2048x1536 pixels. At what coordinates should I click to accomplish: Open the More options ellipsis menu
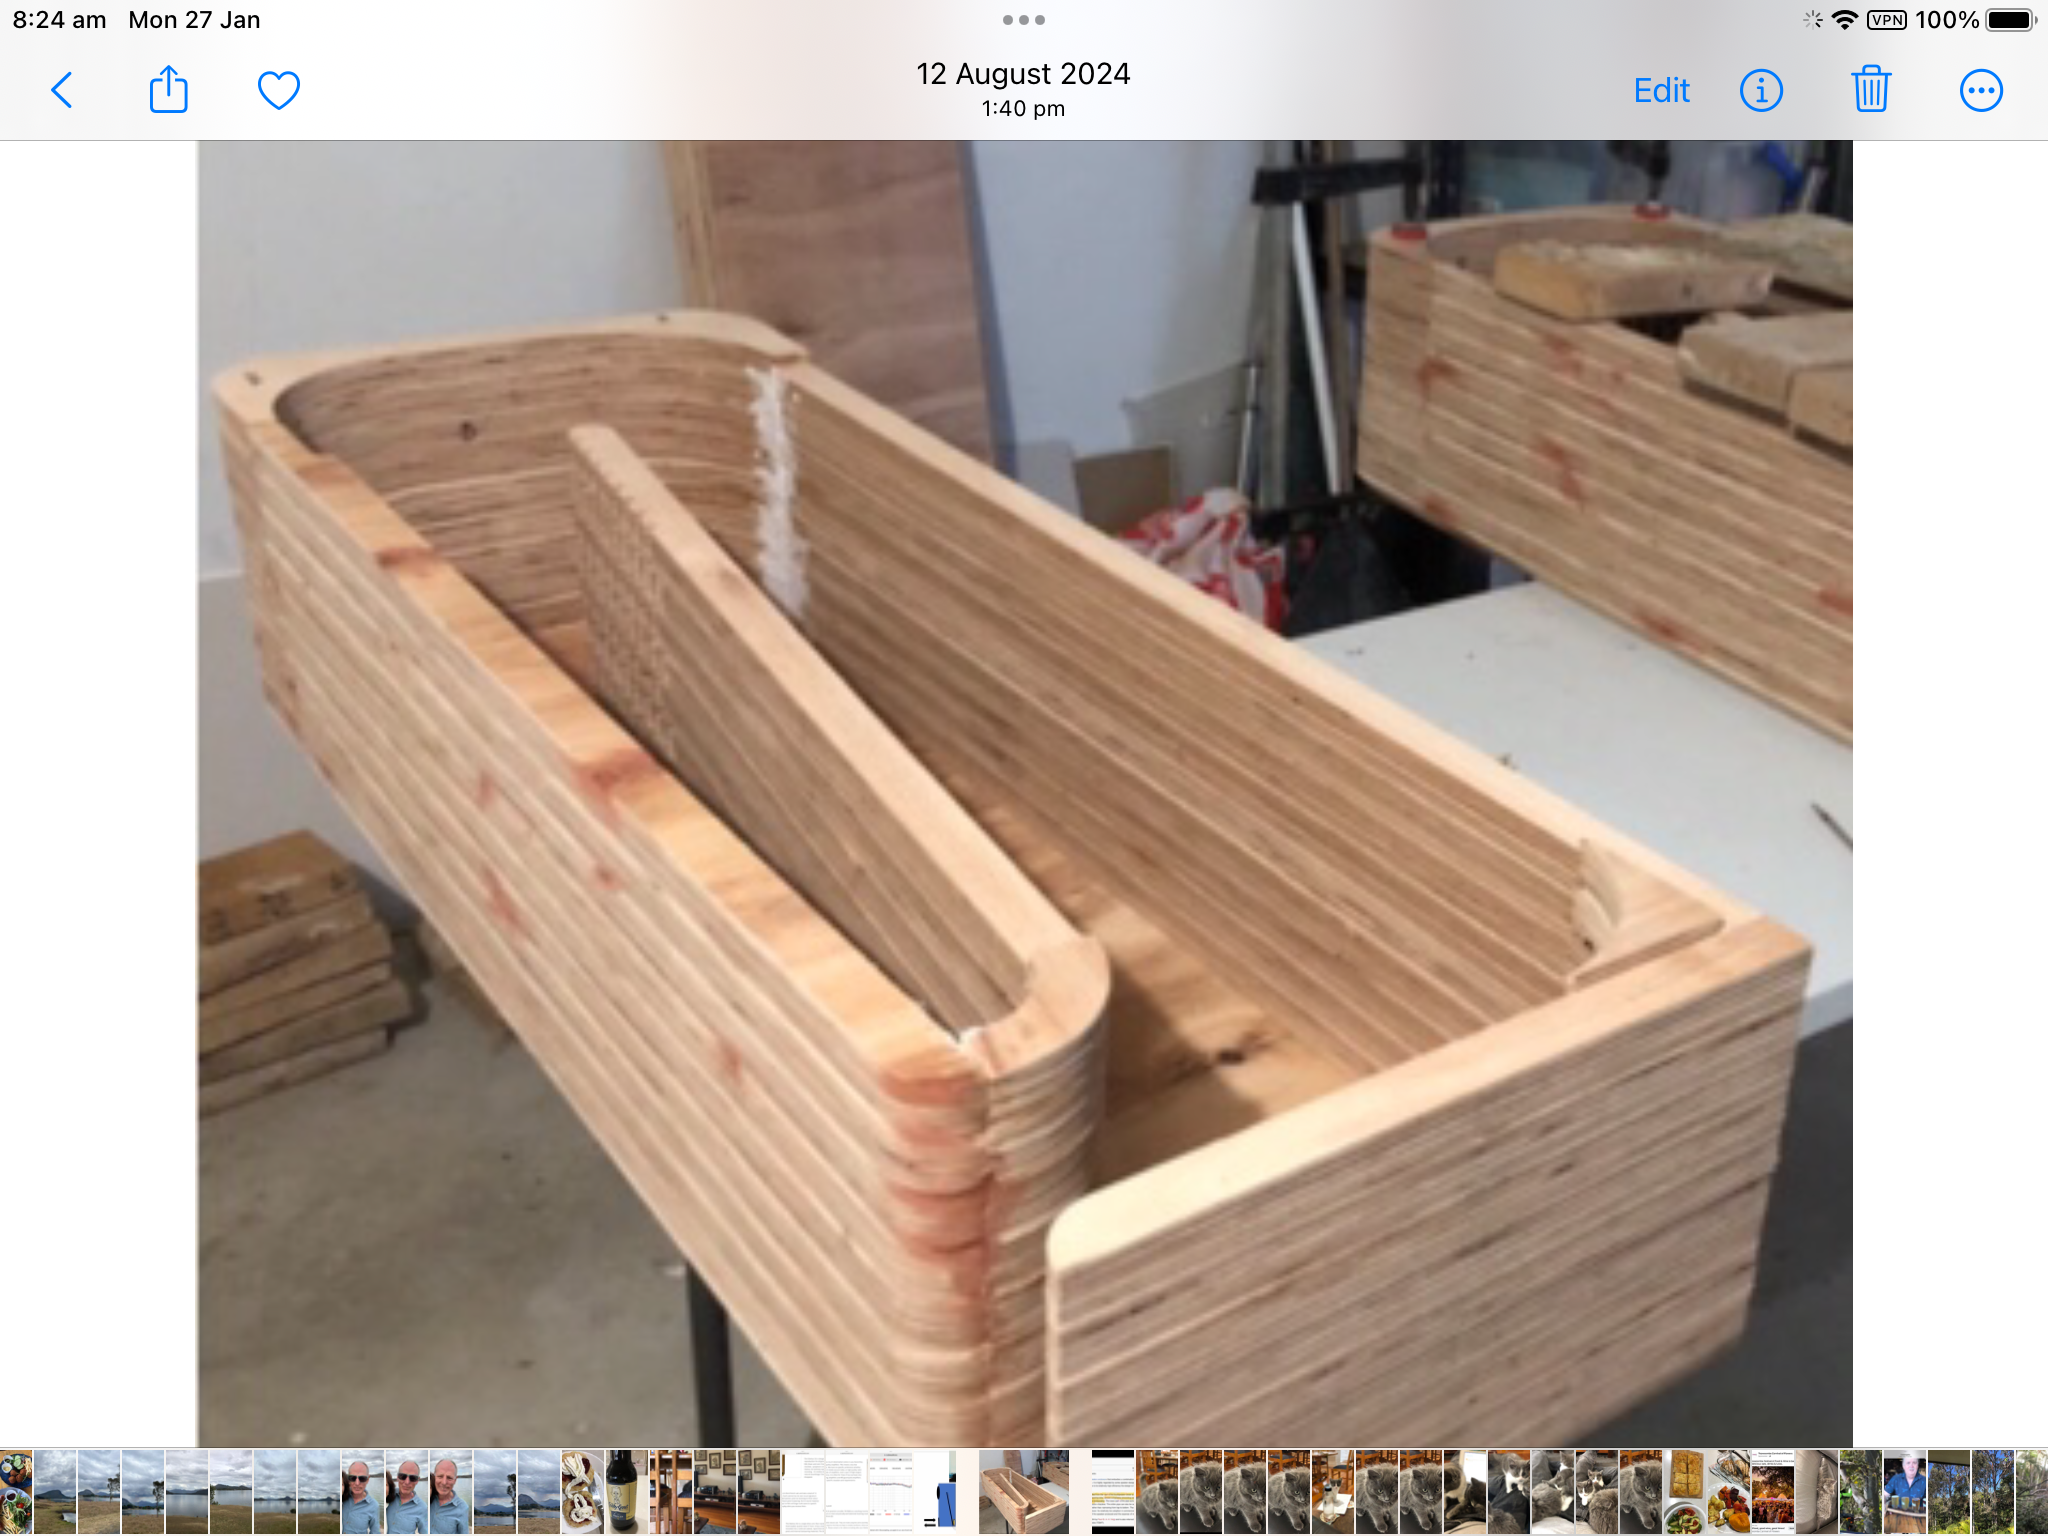tap(1980, 91)
